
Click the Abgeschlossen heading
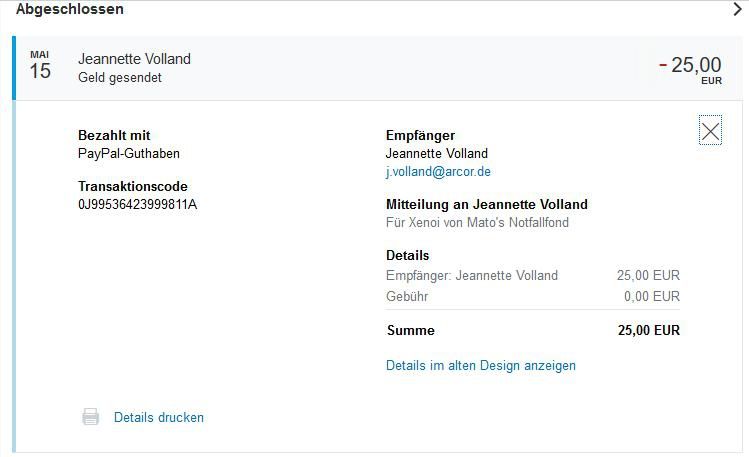(70, 9)
